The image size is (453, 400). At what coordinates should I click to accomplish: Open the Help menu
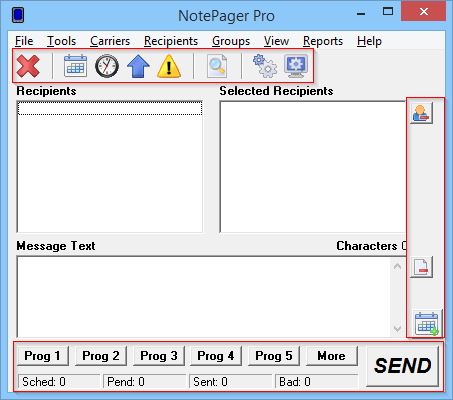(x=369, y=41)
